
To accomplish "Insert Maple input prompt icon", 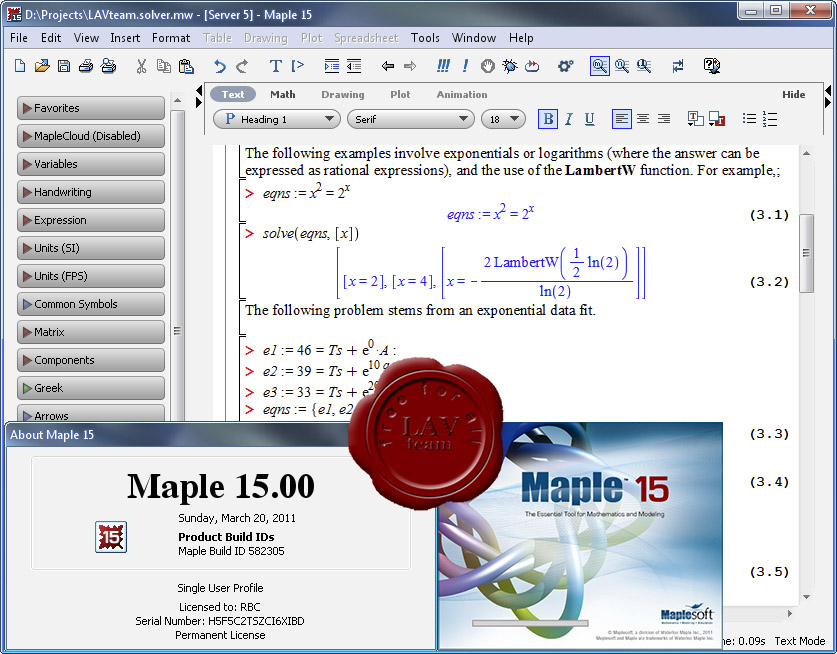I will tap(297, 66).
